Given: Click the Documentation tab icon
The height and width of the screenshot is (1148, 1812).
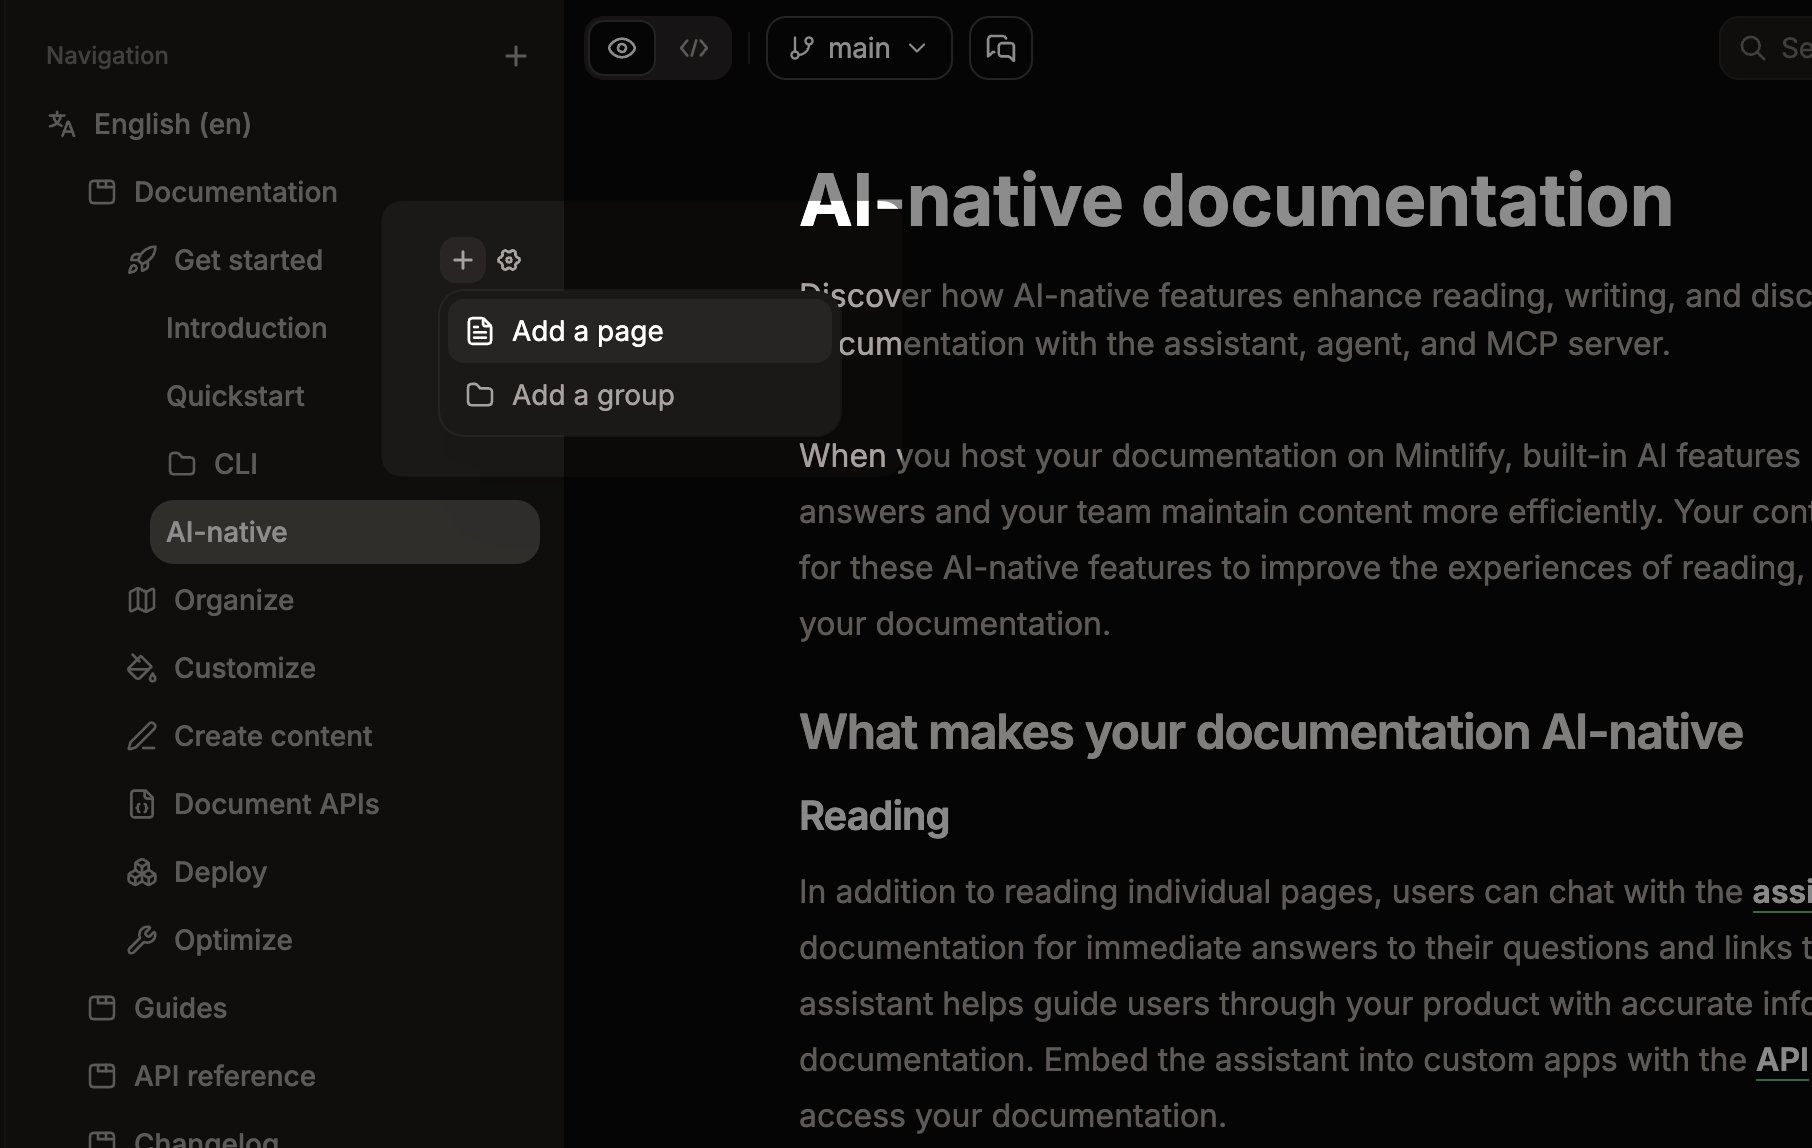Looking at the screenshot, I should click(102, 192).
